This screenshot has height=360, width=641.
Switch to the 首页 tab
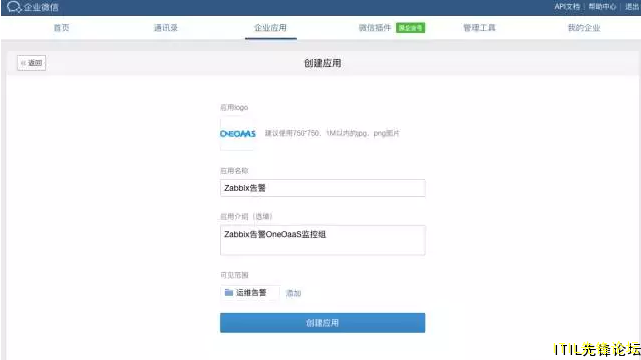[x=61, y=28]
